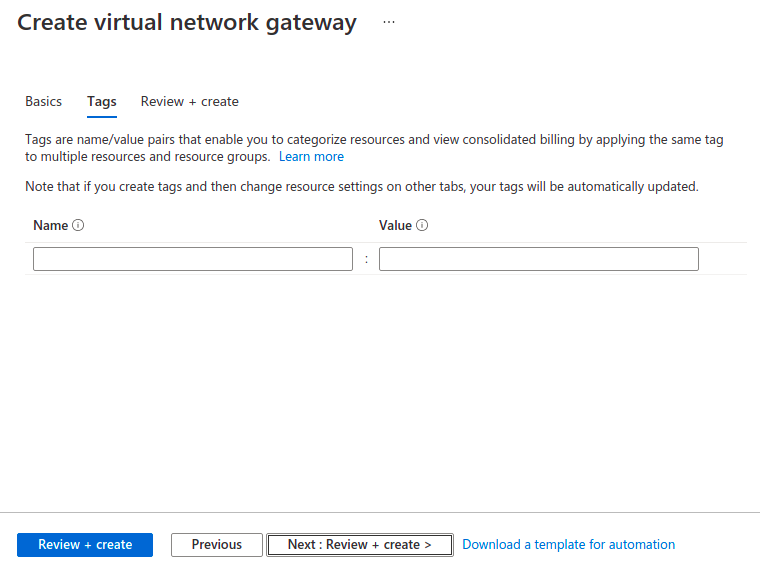Switch to the Basics tab
This screenshot has width=760, height=570.
[x=43, y=101]
